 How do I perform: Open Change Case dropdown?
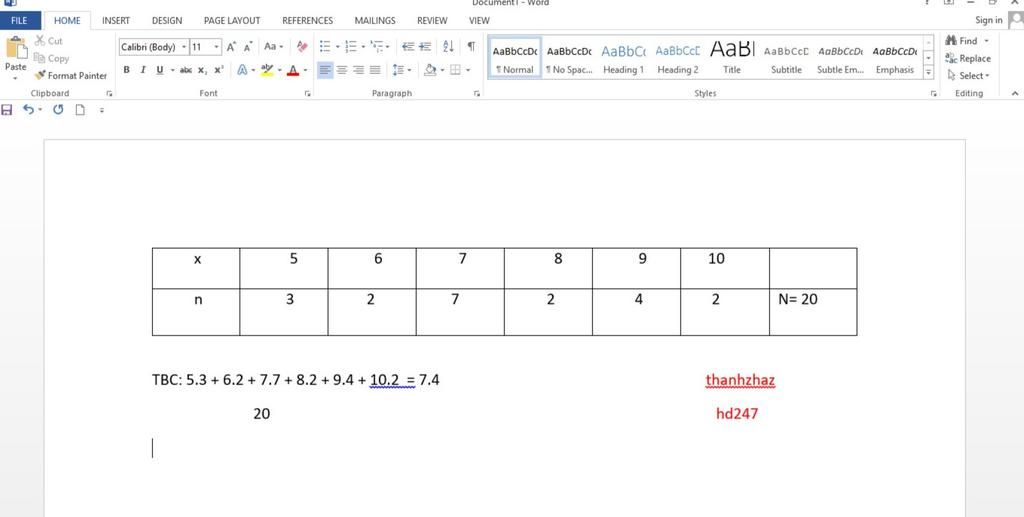pyautogui.click(x=273, y=47)
